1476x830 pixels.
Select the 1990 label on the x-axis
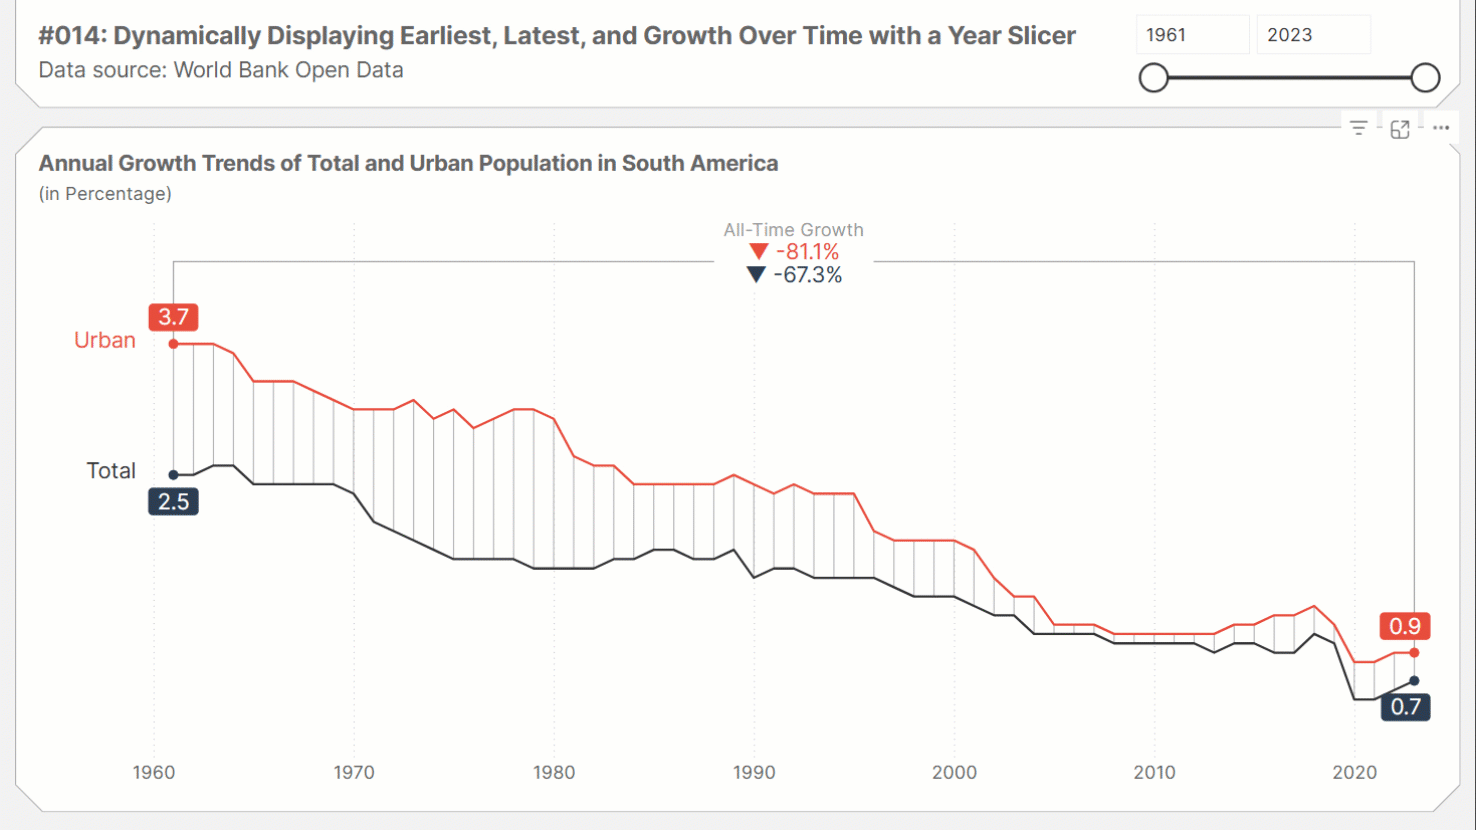[755, 772]
